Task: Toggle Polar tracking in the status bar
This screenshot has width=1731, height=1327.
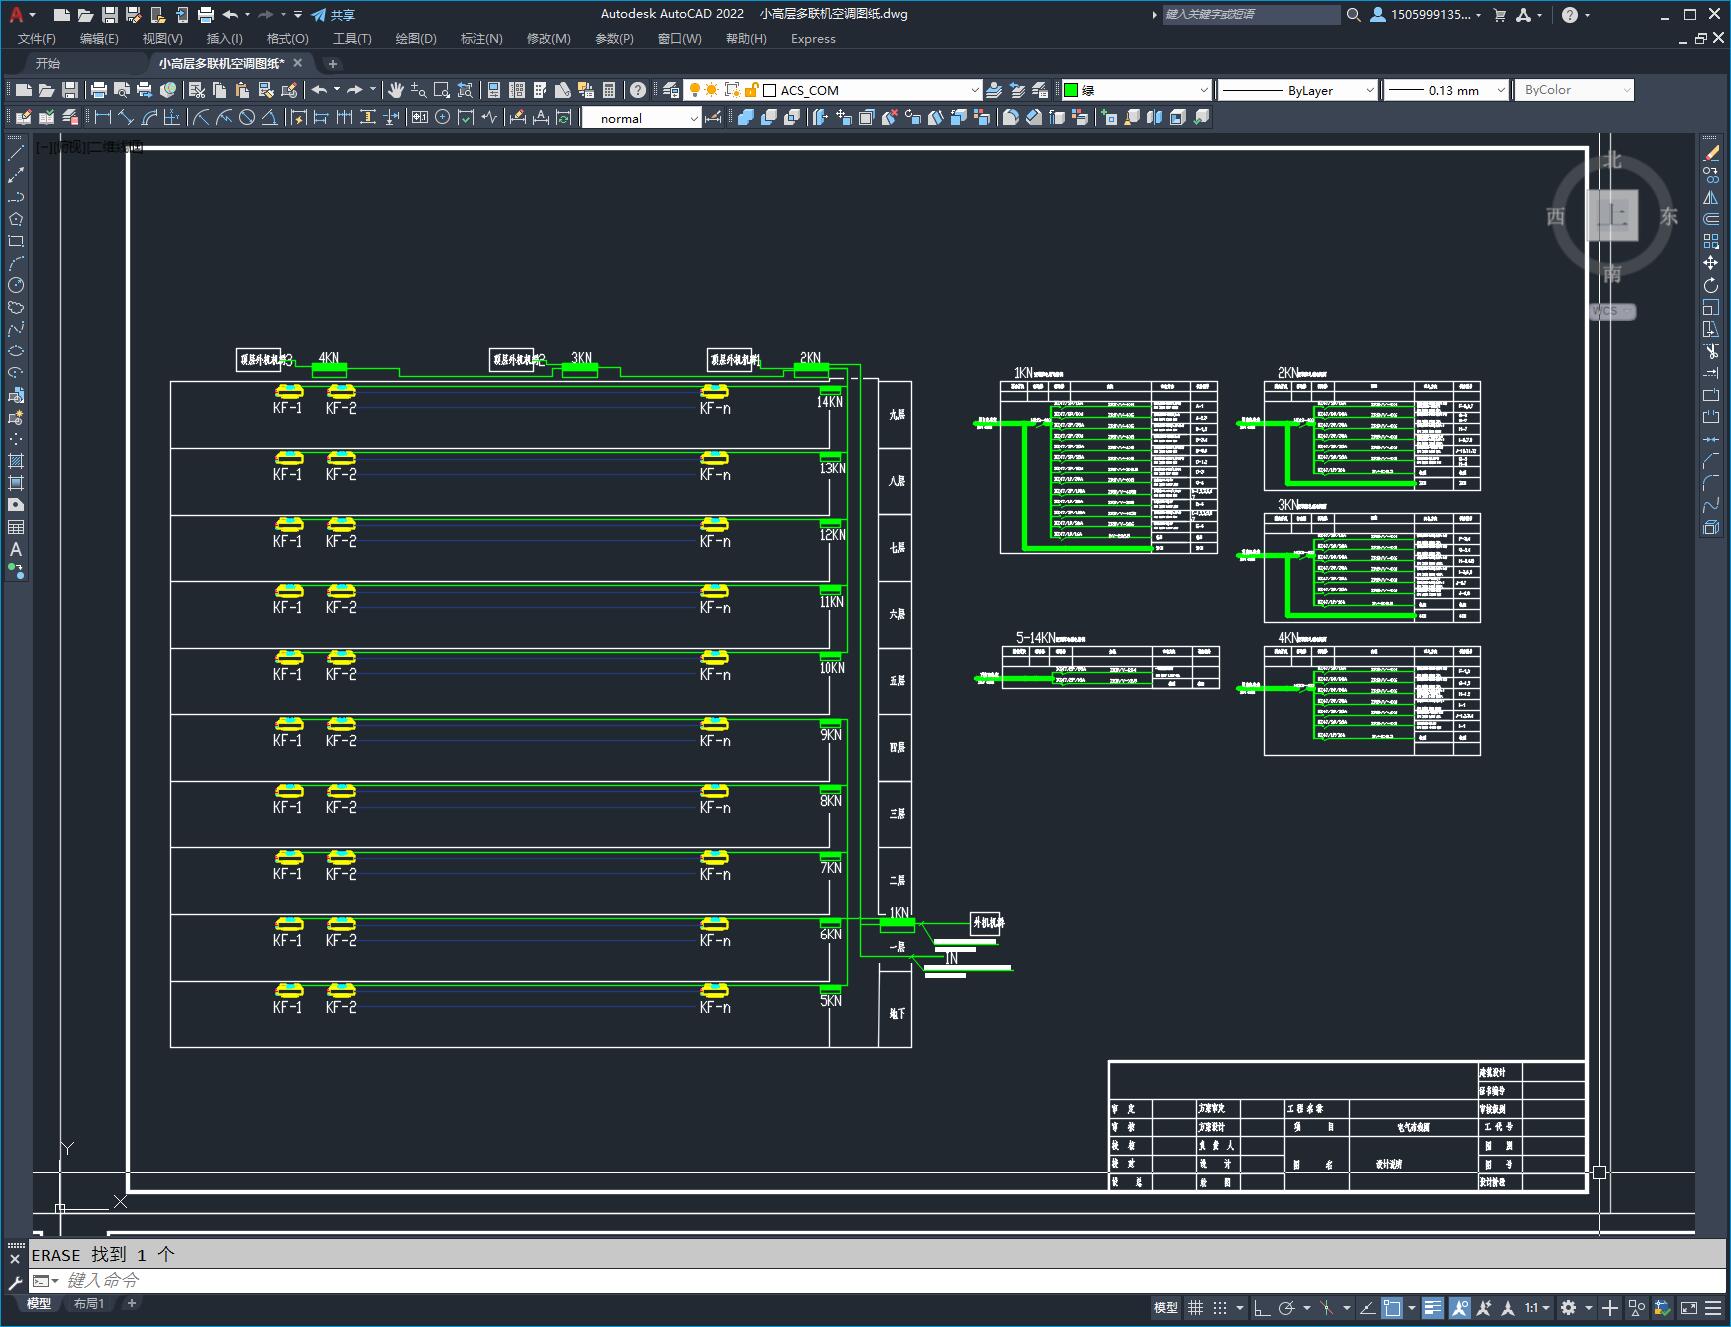Action: coord(1287,1307)
